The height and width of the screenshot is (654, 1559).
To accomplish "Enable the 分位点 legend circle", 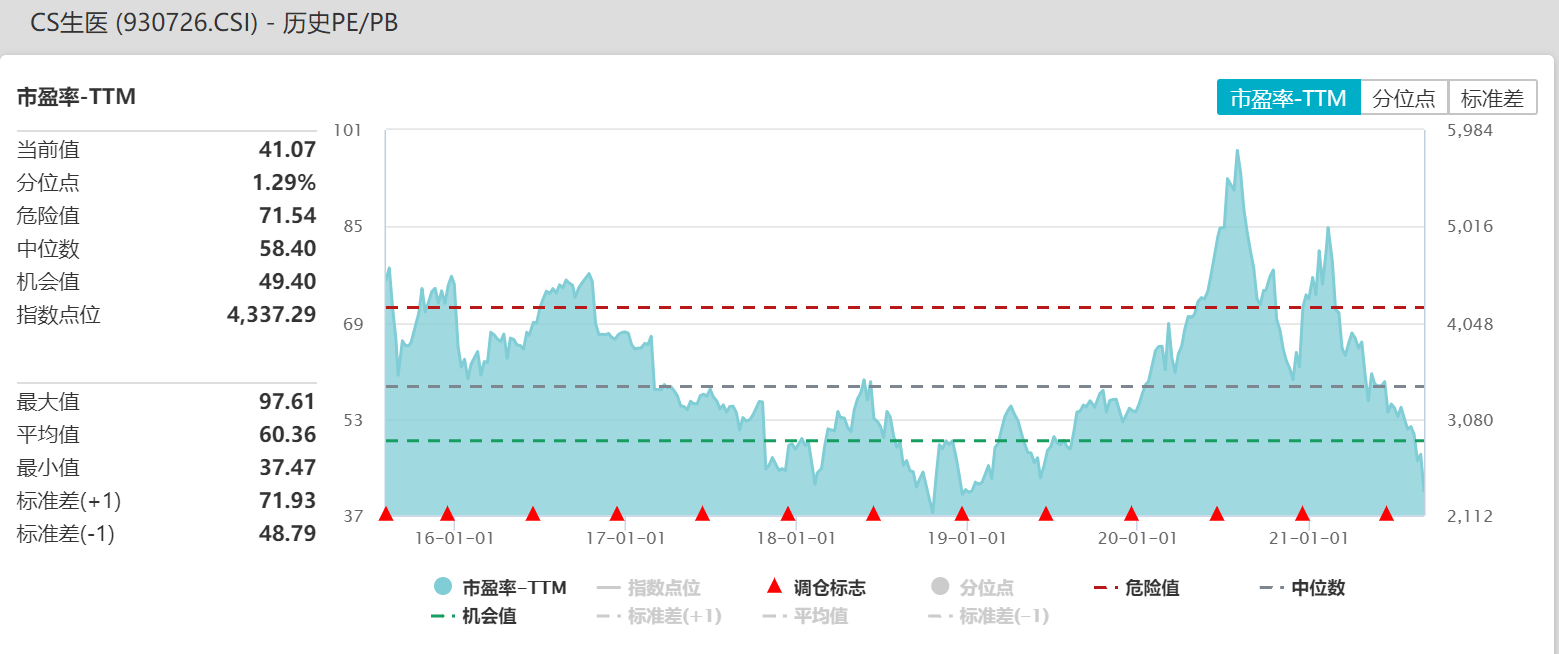I will point(971,587).
